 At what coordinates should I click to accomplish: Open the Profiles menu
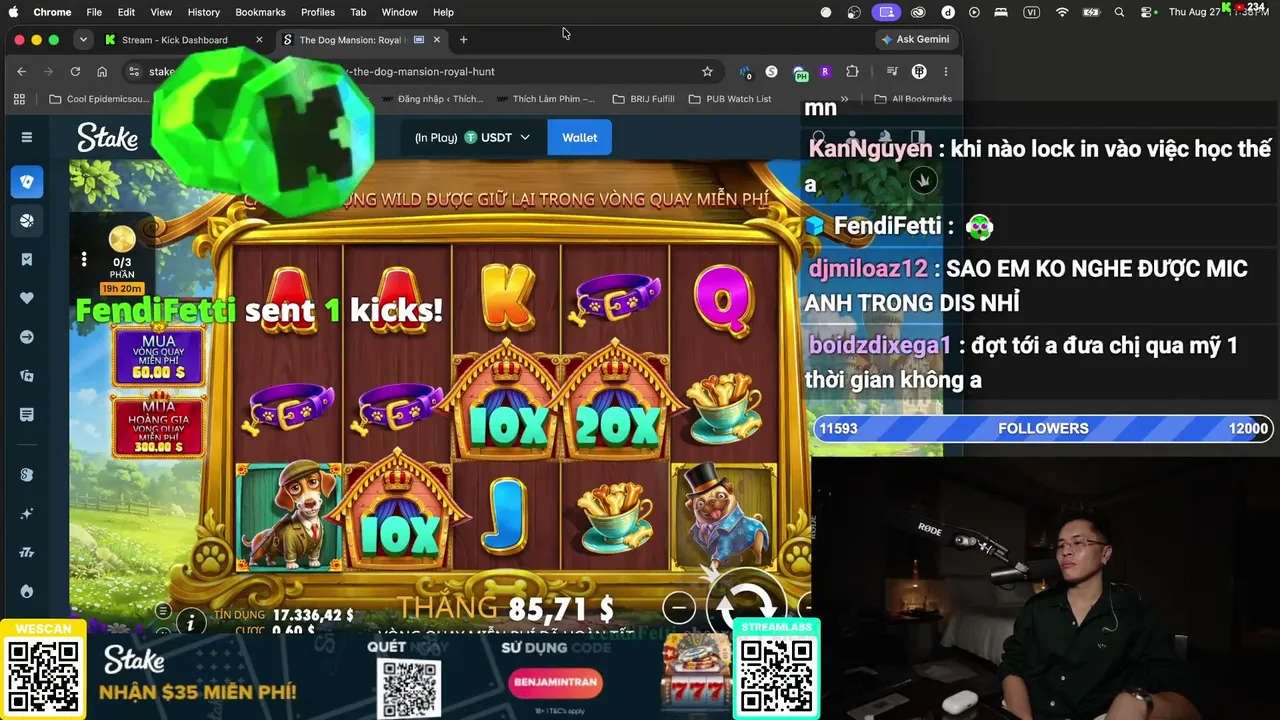click(318, 12)
